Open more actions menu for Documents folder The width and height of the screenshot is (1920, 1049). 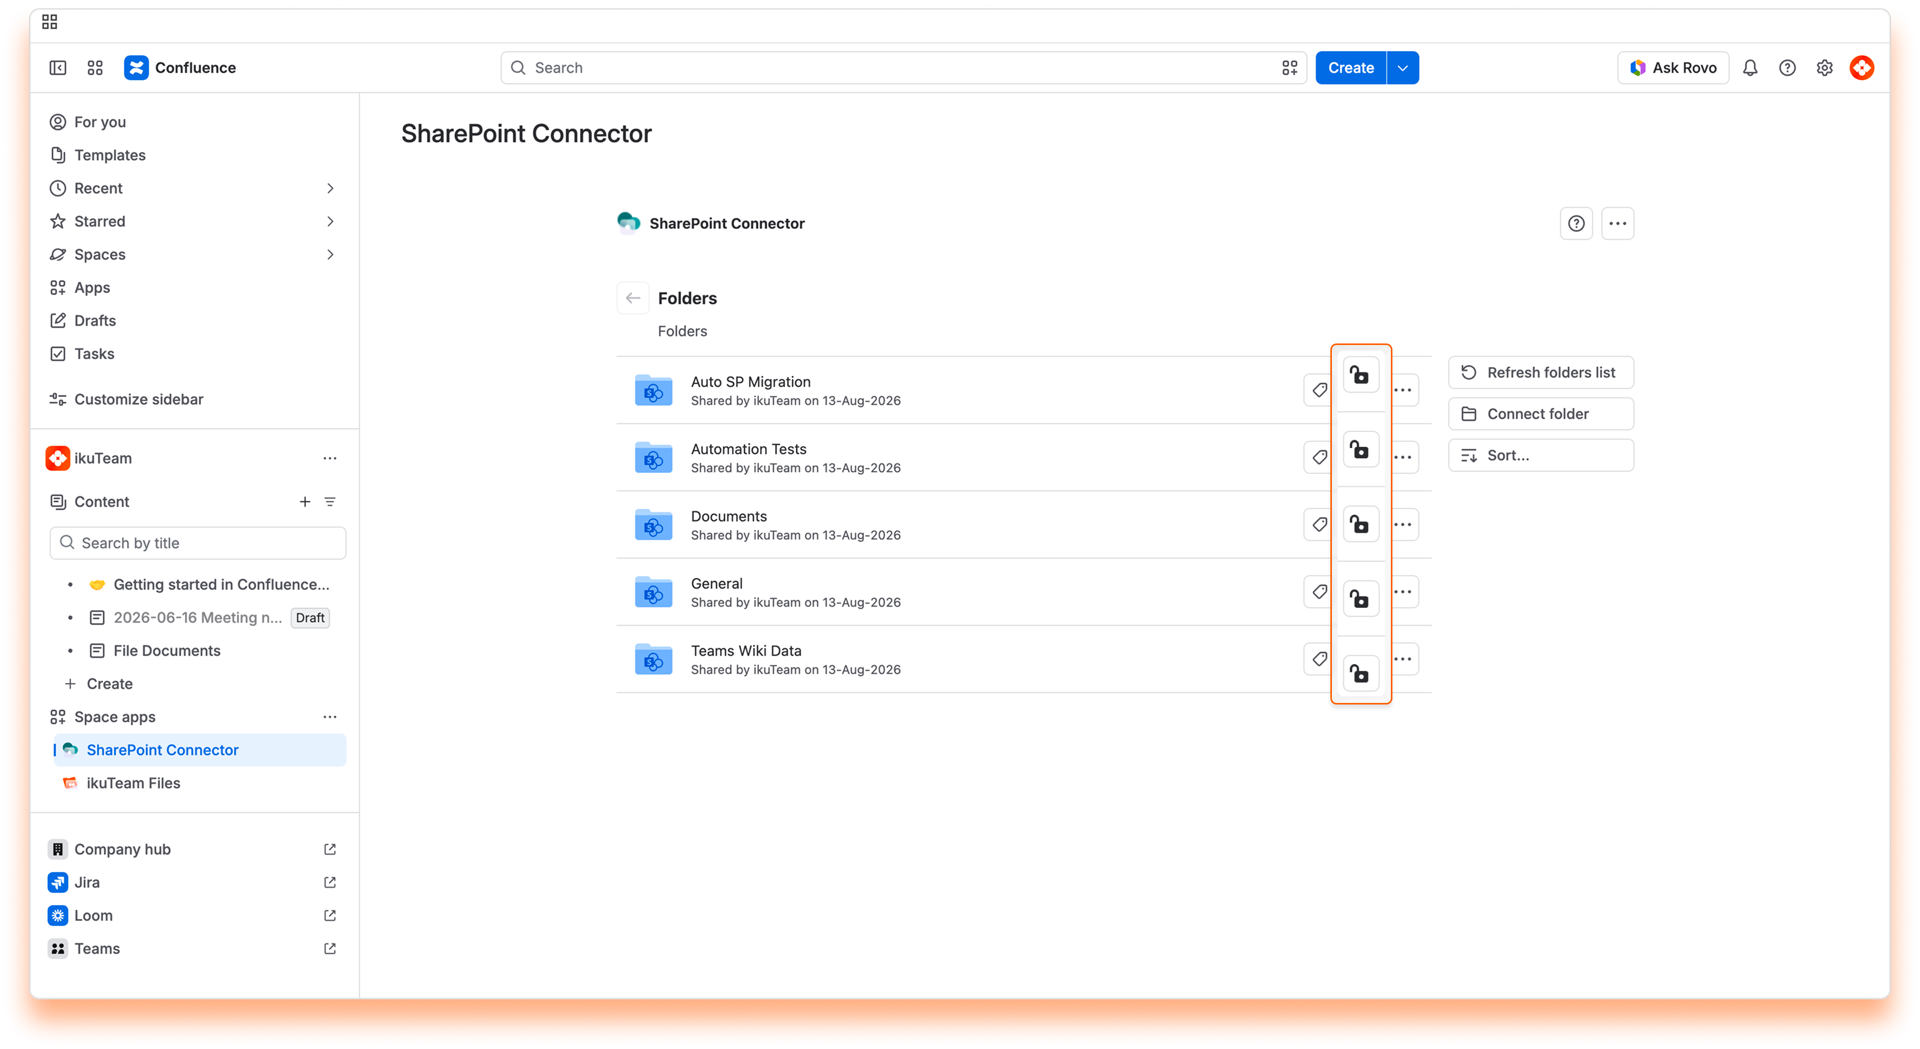point(1403,524)
